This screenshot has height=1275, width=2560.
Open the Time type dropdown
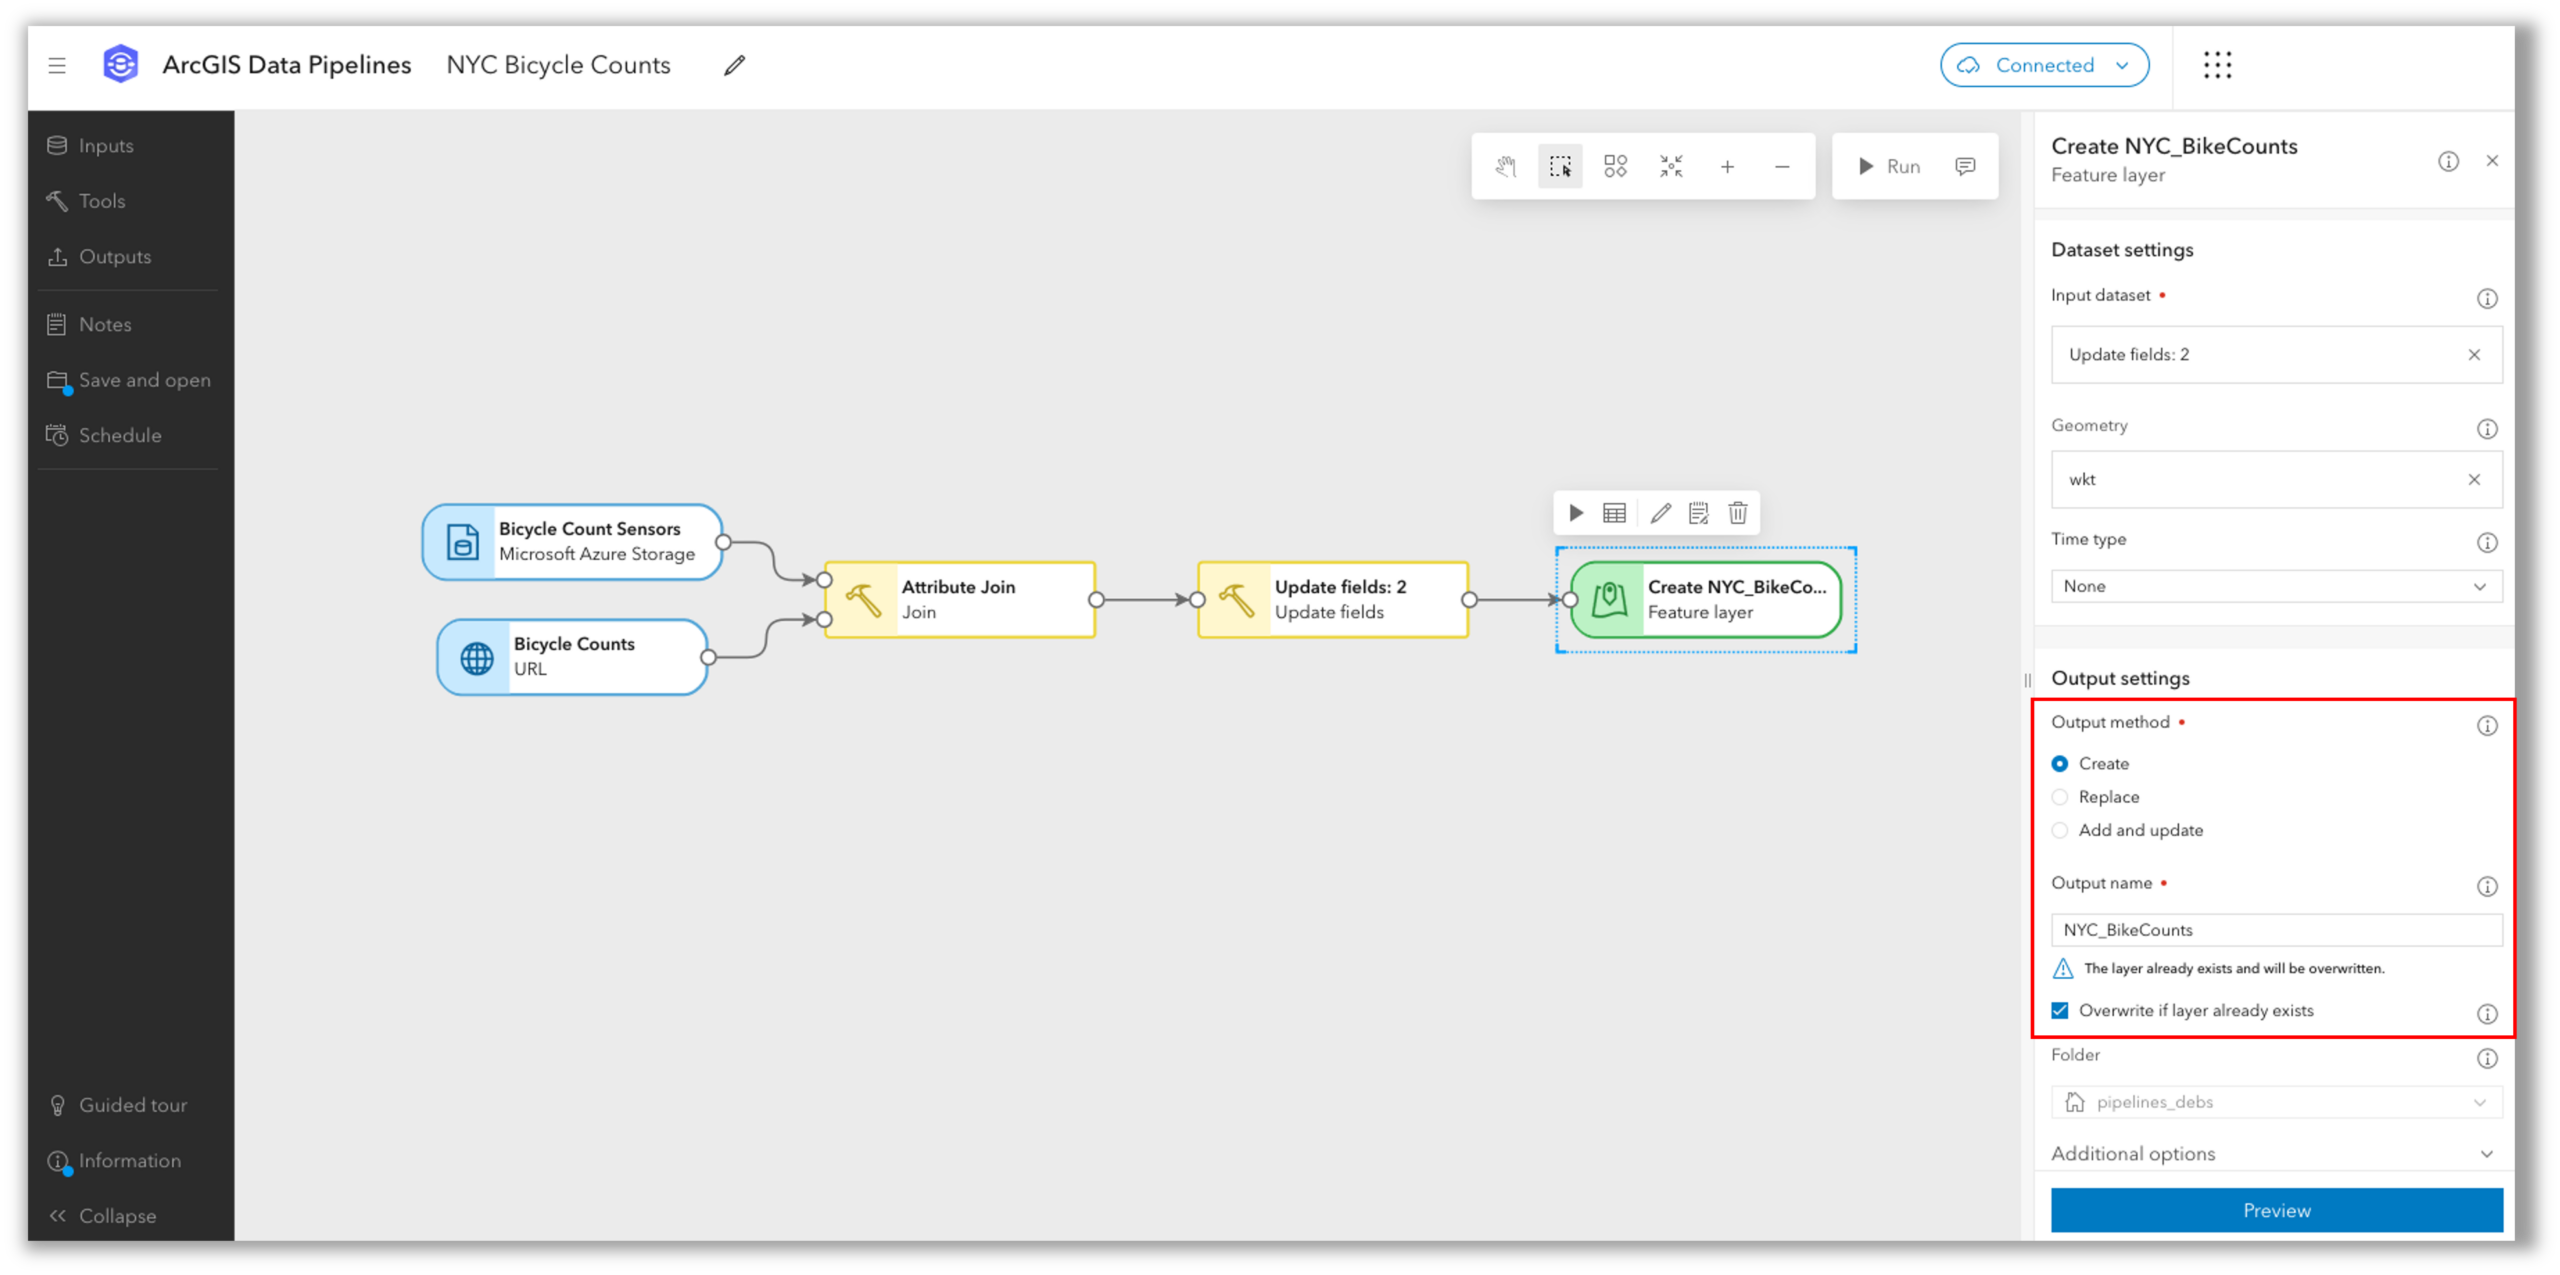[x=2276, y=586]
